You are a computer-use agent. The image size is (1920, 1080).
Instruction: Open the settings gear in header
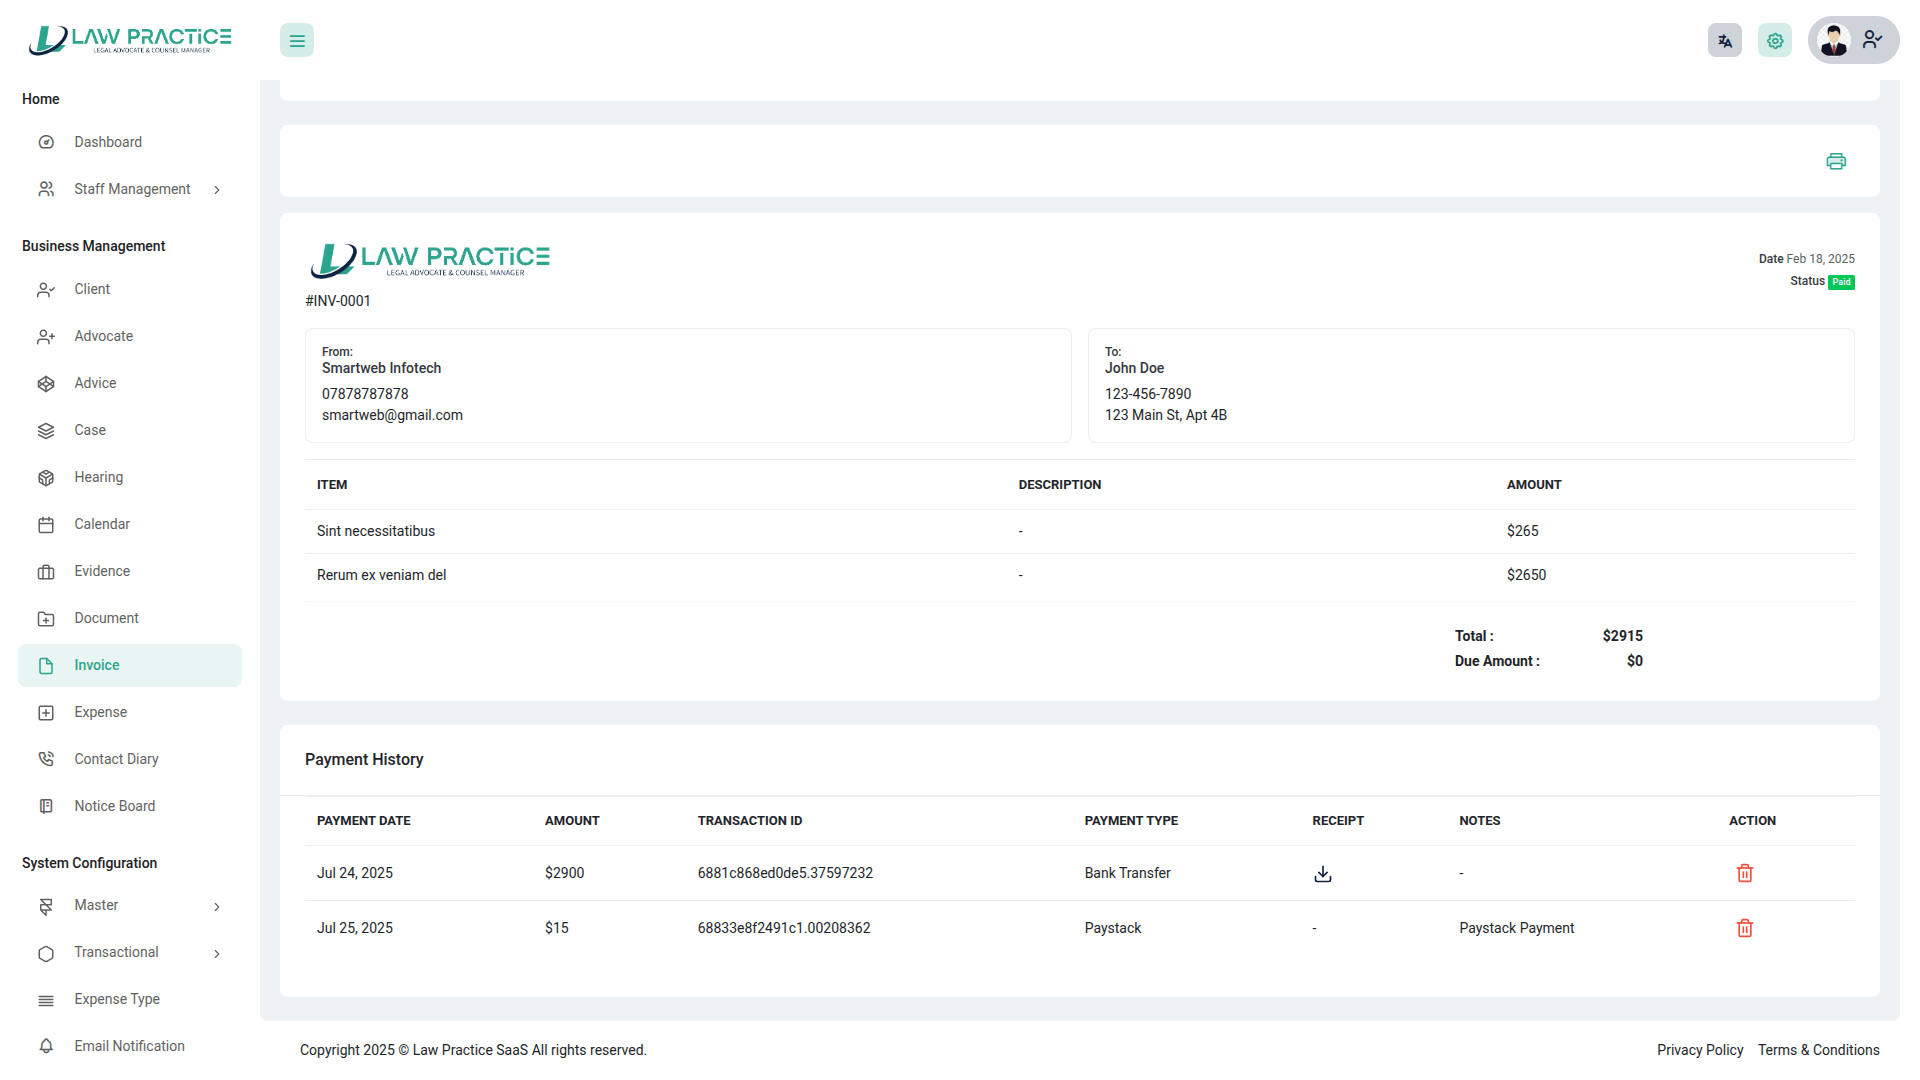pos(1774,41)
